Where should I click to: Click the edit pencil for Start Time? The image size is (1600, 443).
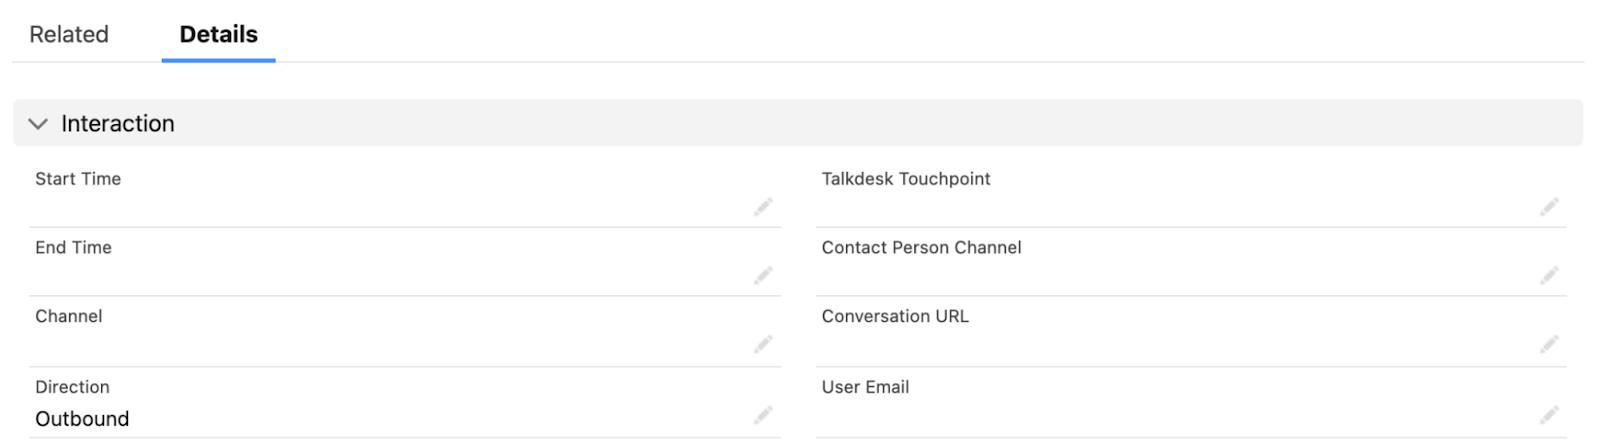[763, 207]
